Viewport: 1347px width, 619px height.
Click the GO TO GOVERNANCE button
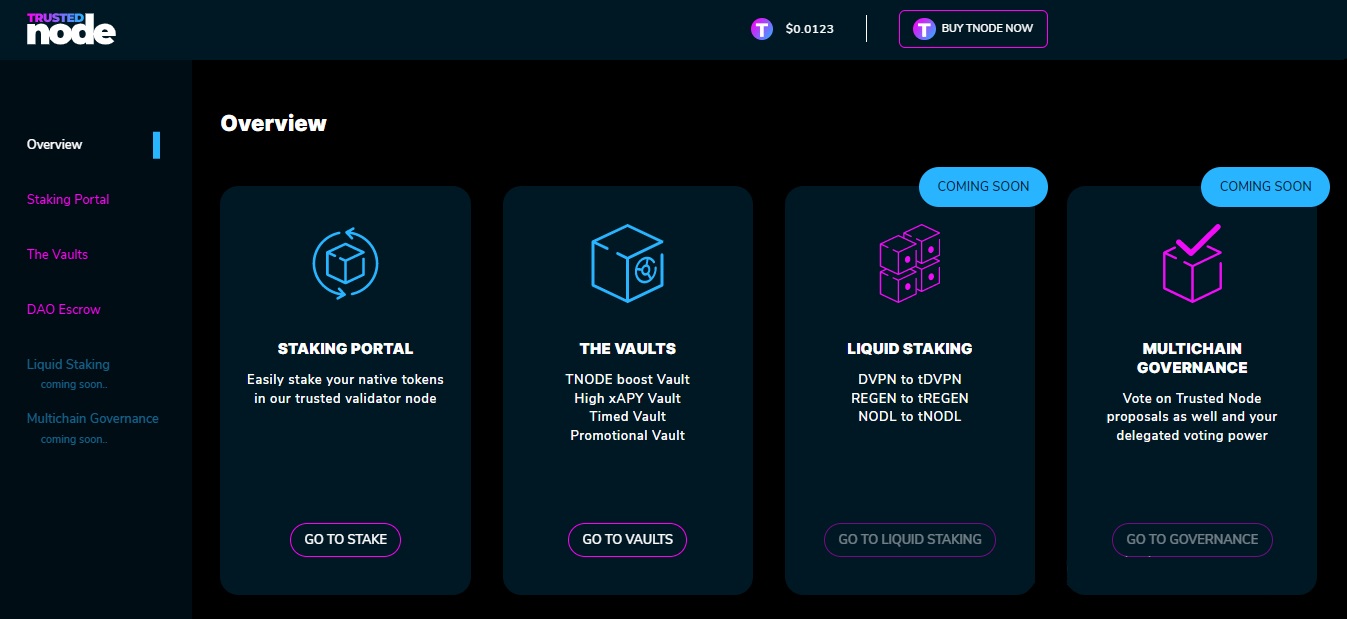click(1192, 540)
